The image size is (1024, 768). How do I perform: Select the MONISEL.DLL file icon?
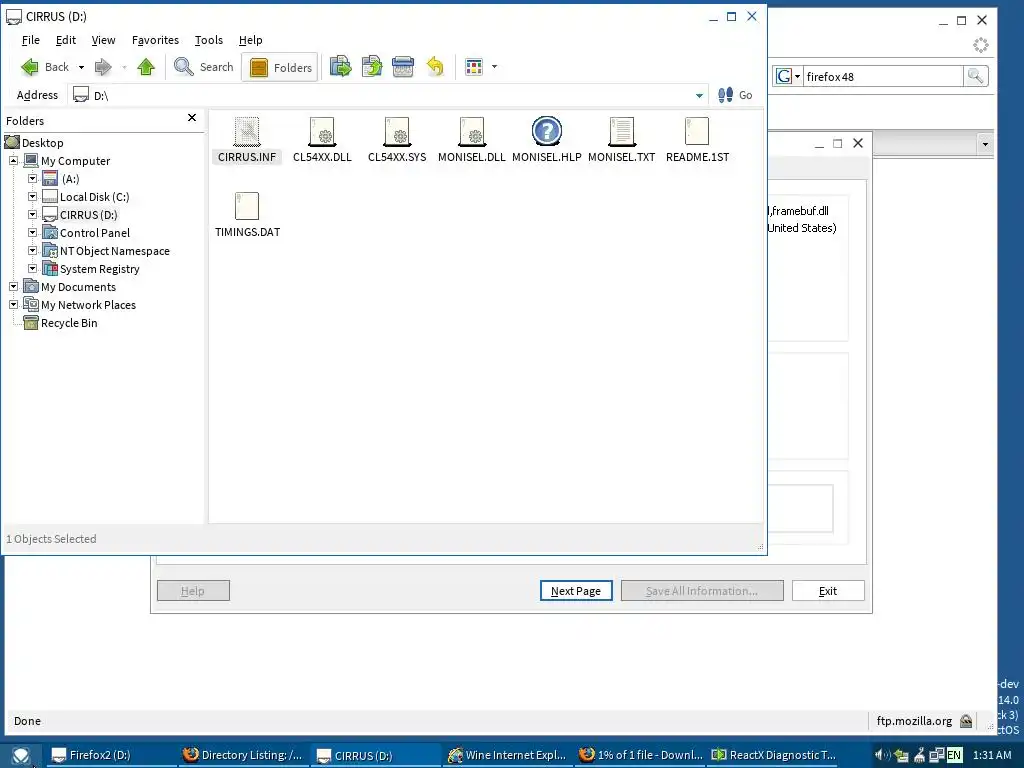[472, 132]
